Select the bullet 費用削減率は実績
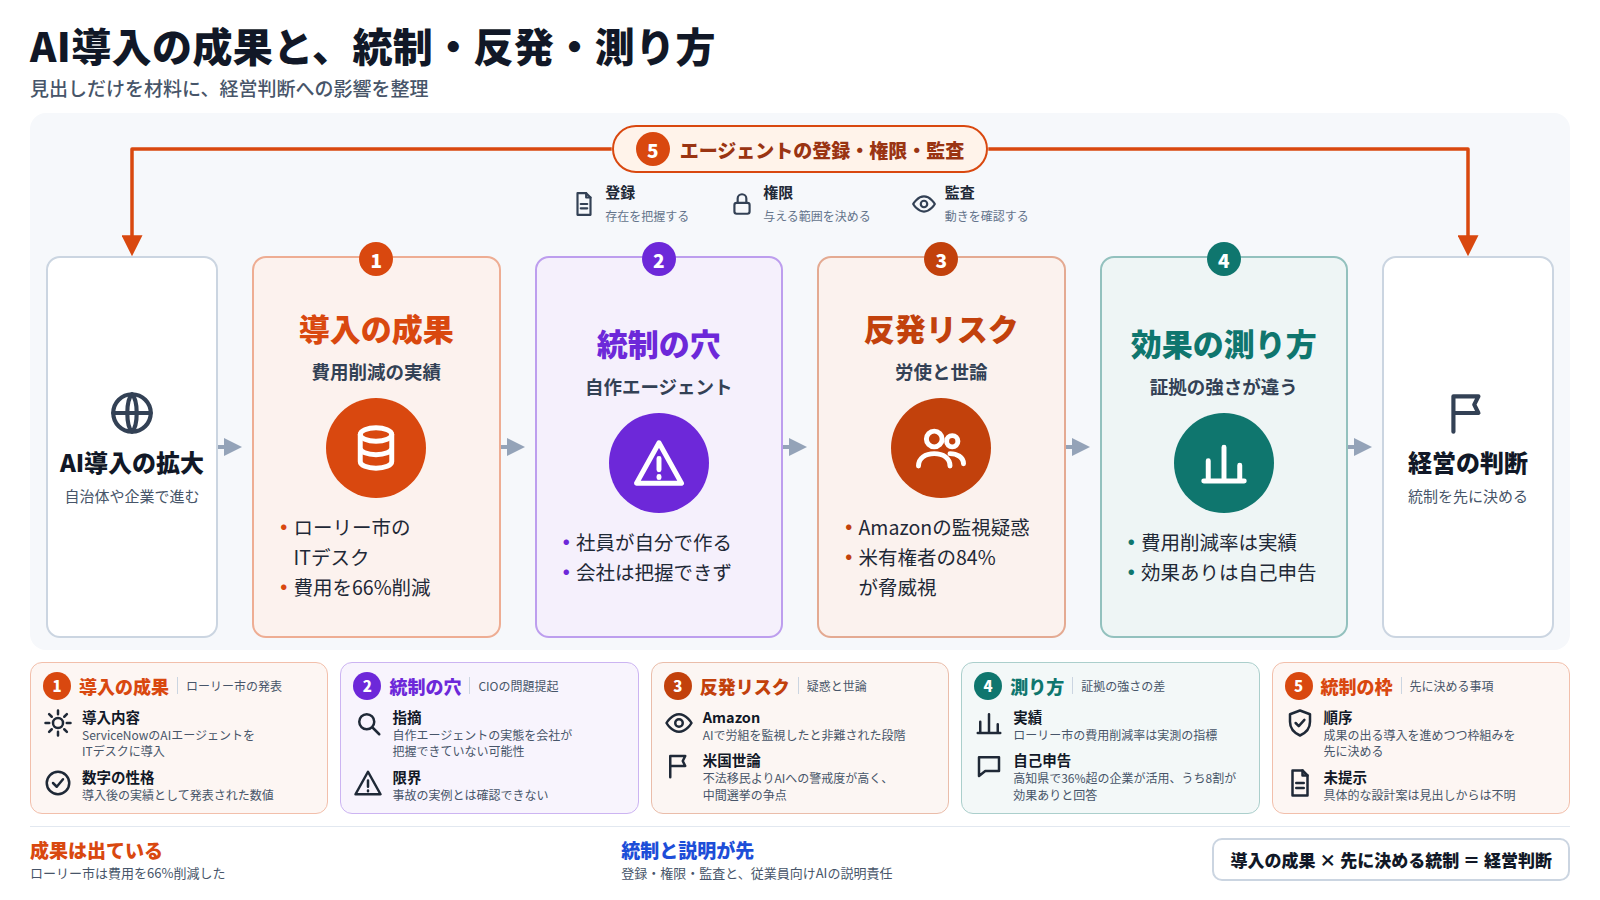Image resolution: width=1600 pixels, height=900 pixels. [1219, 543]
